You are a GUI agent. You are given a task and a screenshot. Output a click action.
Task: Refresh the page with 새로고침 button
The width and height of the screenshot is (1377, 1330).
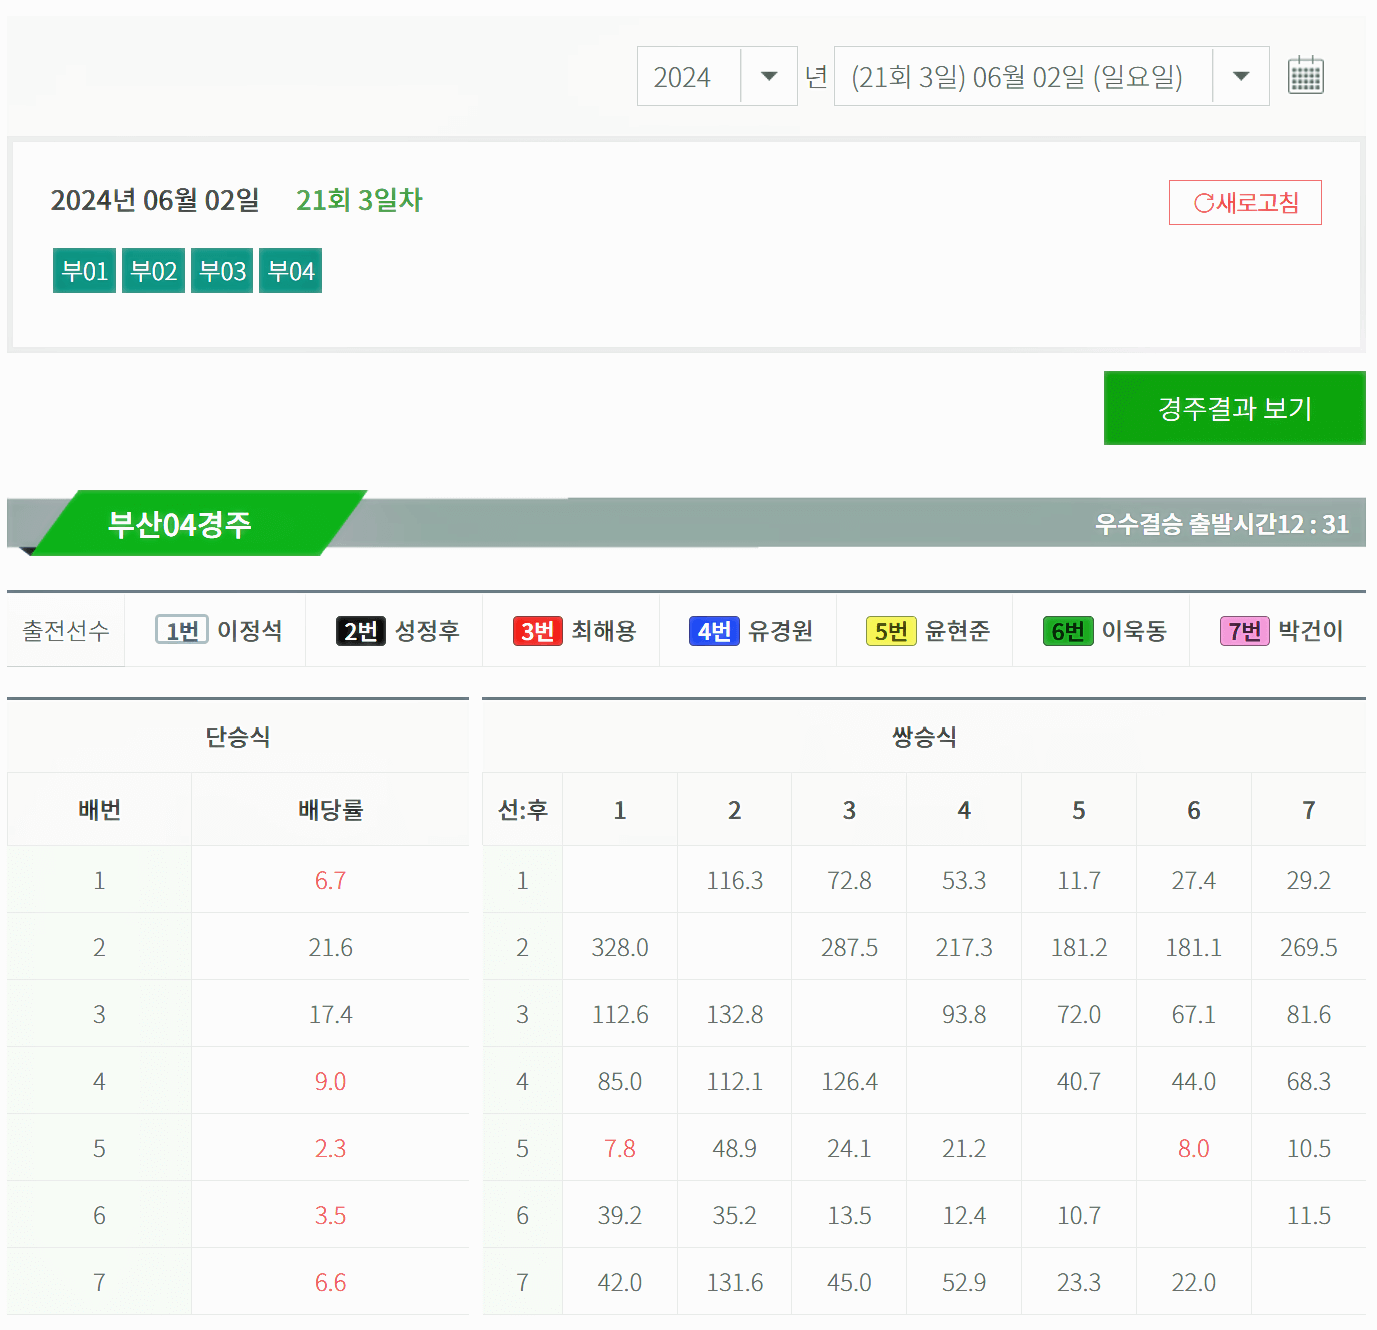[1245, 202]
